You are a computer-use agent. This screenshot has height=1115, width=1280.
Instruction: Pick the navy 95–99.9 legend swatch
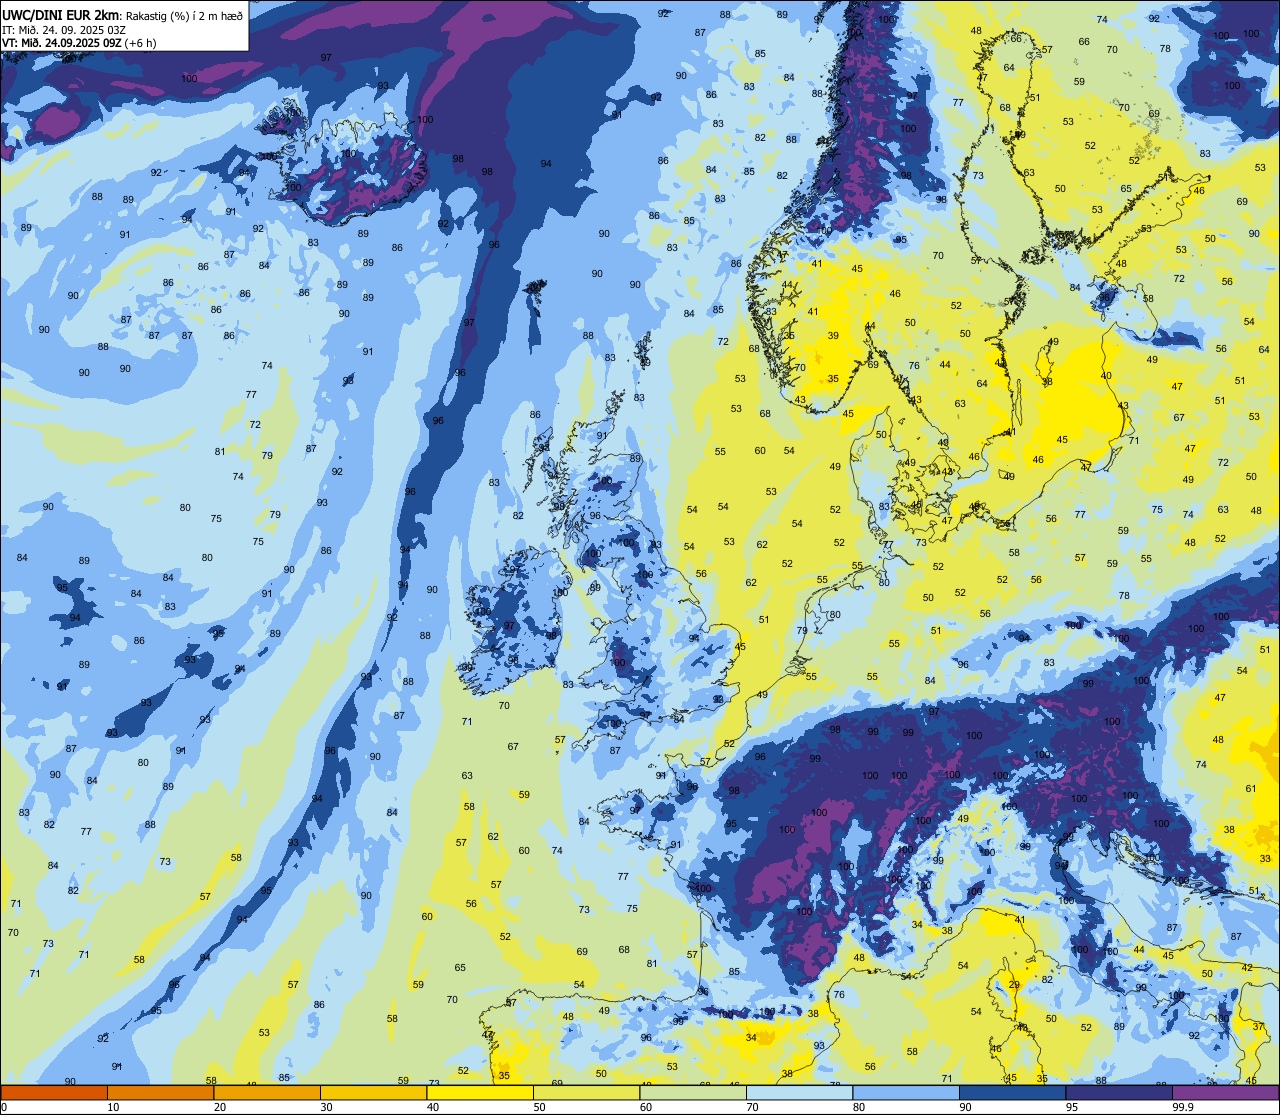point(1119,1092)
